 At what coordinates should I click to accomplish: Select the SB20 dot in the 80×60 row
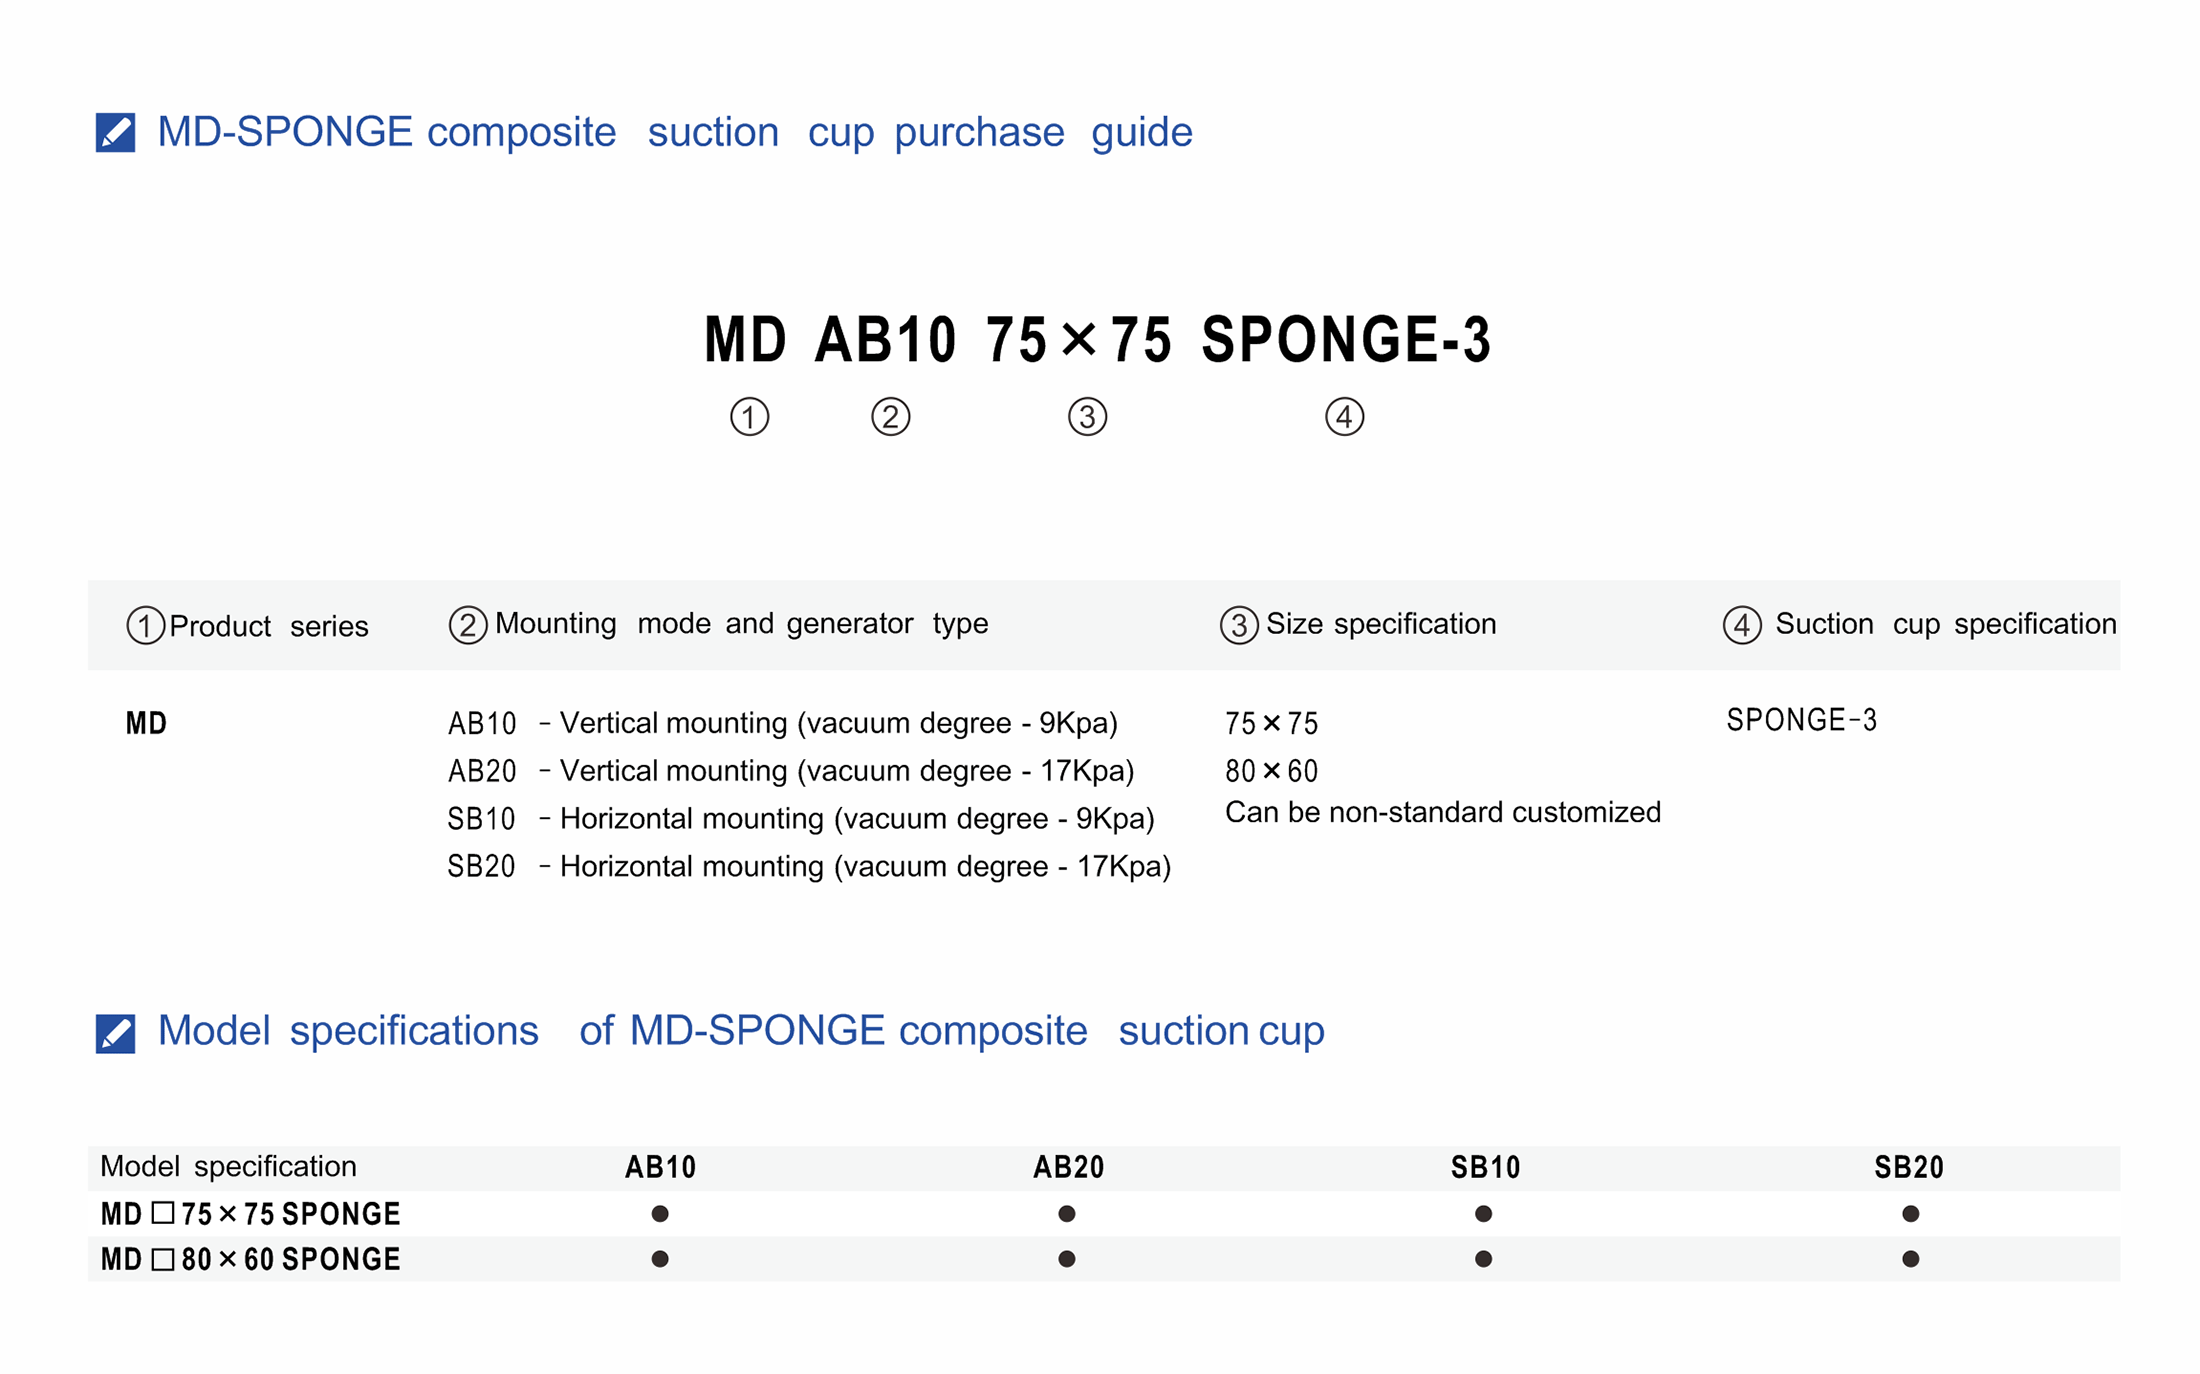coord(1910,1259)
